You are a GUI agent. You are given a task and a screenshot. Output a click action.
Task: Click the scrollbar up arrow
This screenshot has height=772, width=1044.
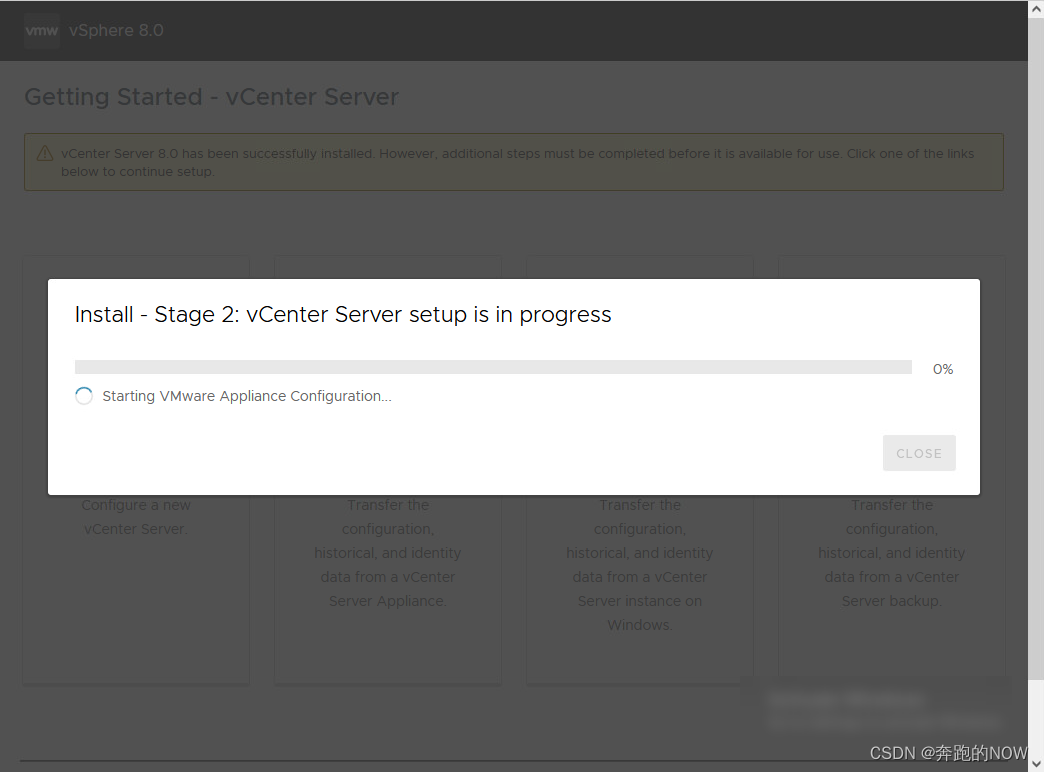point(1036,7)
